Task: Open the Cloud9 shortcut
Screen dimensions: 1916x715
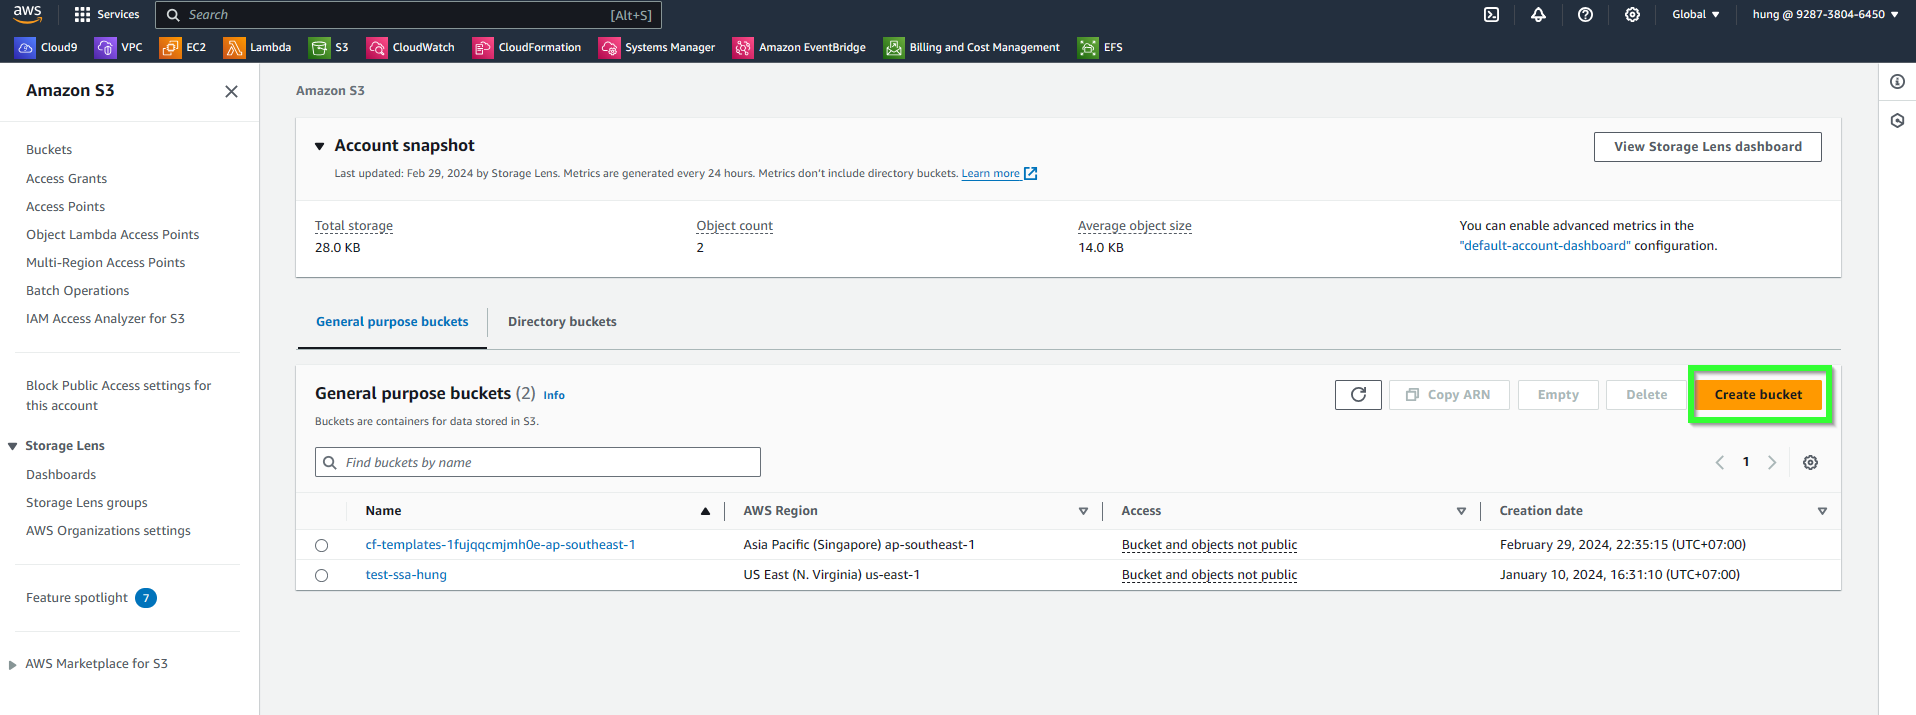Action: point(46,47)
